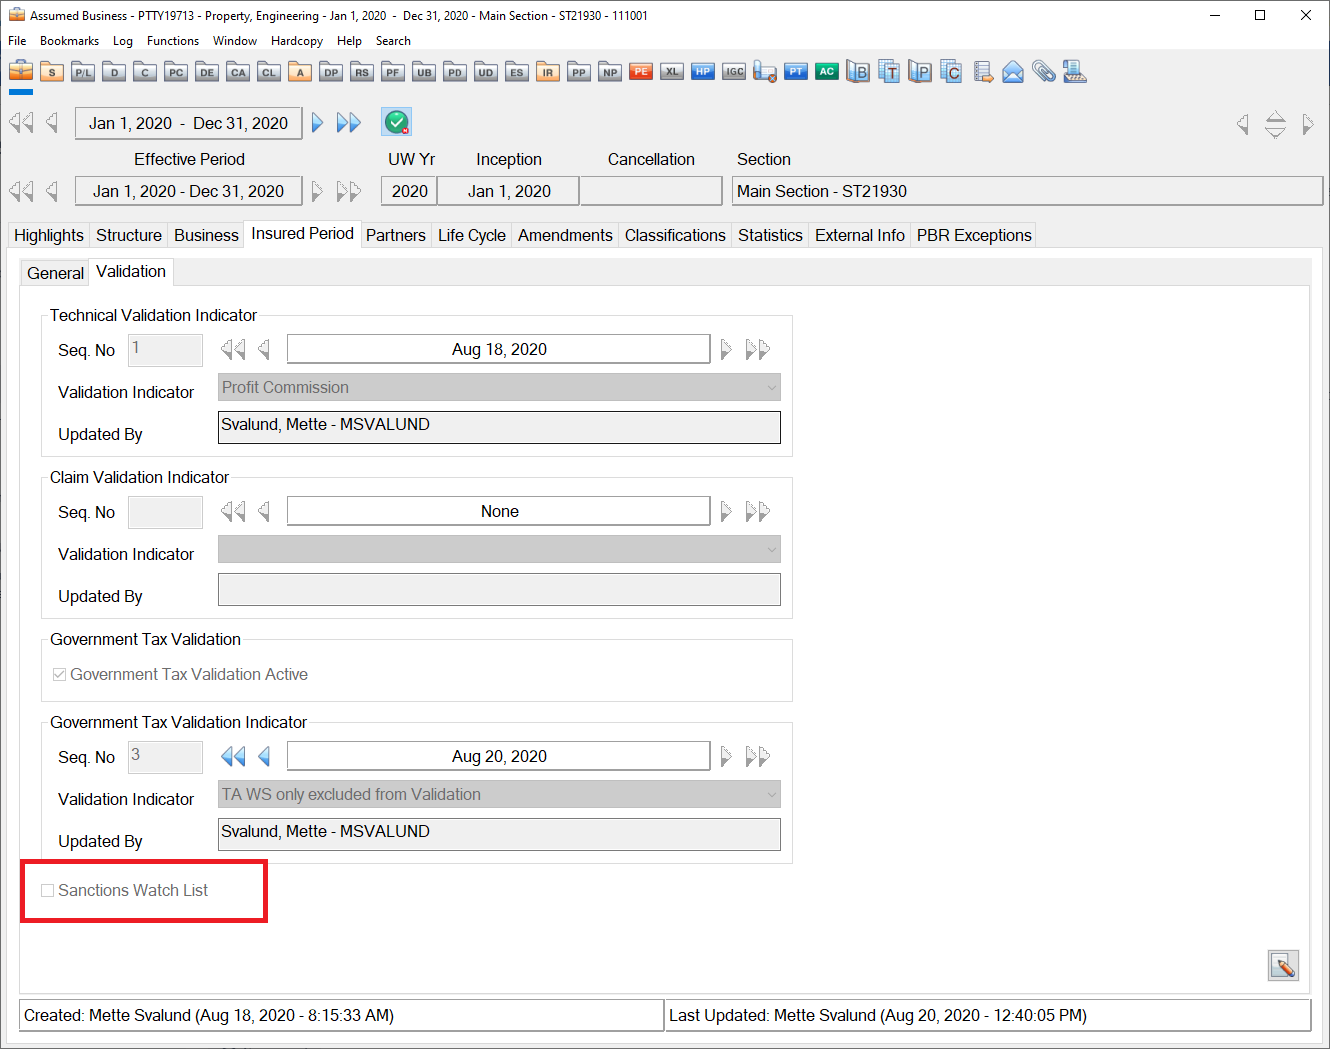
Task: Click the paperclip attachment icon
Action: pyautogui.click(x=1043, y=72)
